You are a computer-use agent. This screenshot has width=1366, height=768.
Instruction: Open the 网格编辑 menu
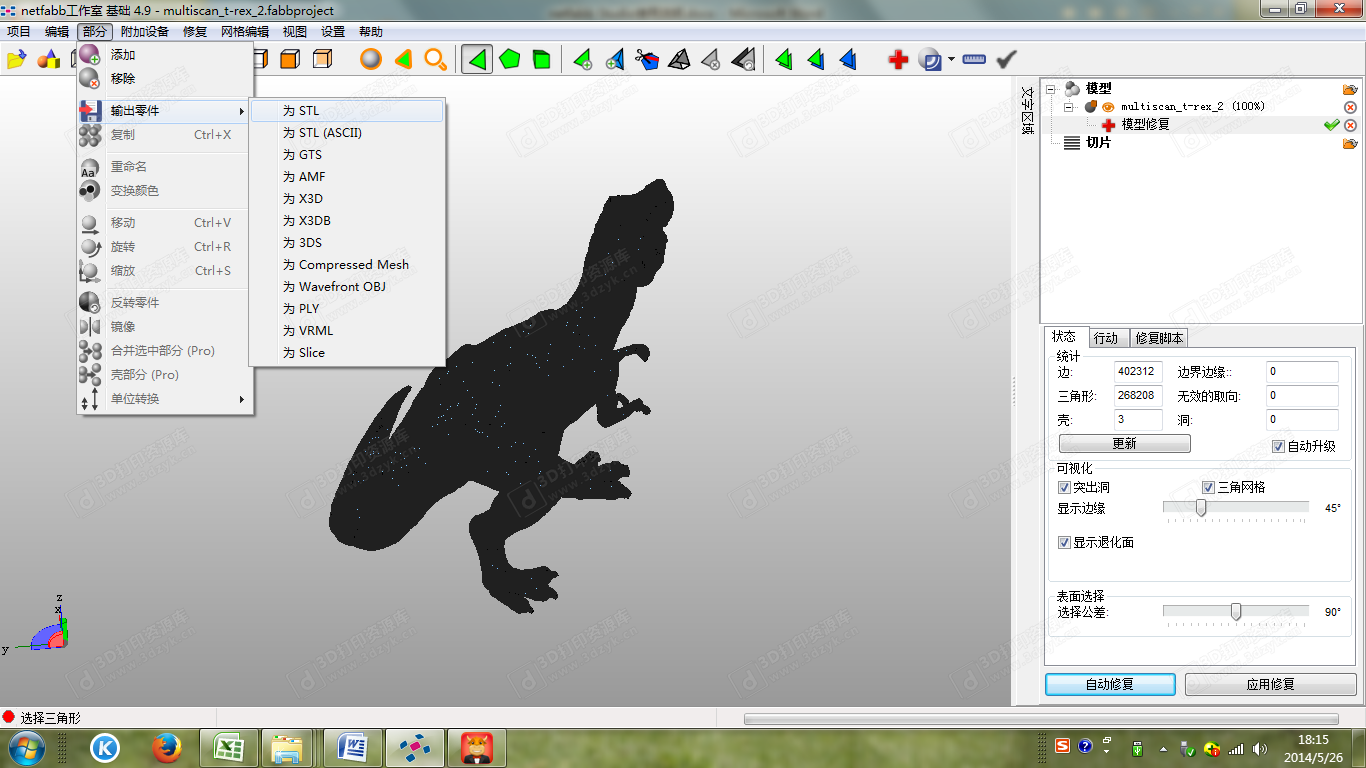(x=244, y=32)
